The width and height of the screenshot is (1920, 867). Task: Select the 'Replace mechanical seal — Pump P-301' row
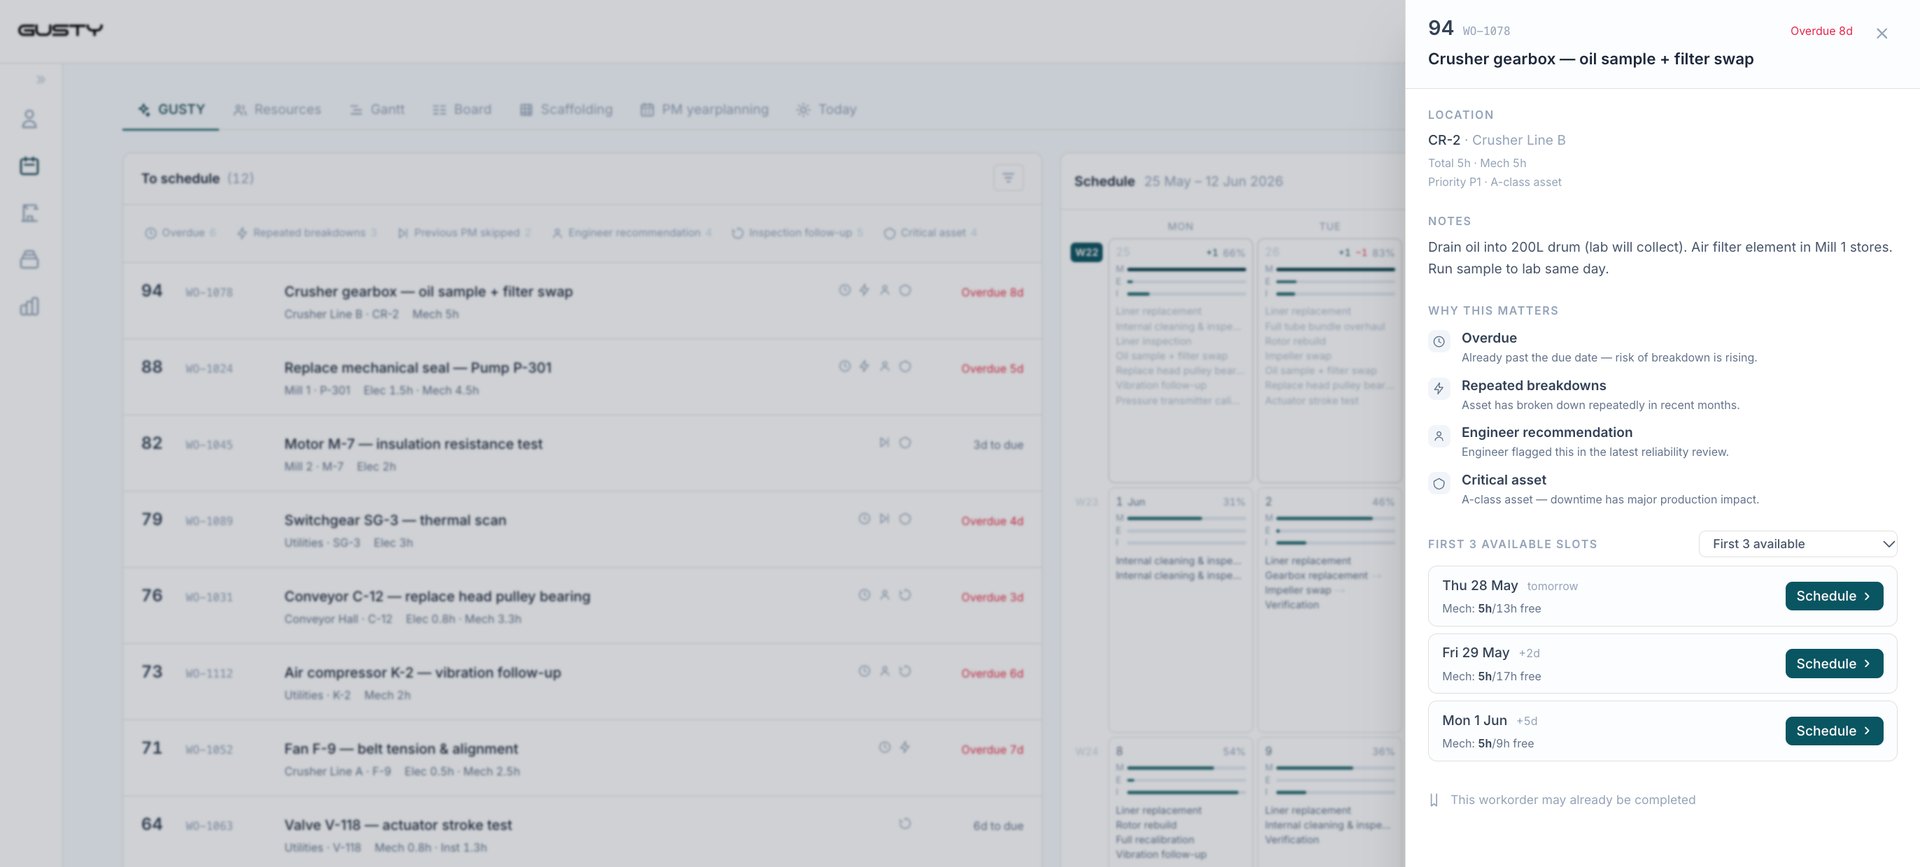pos(582,377)
